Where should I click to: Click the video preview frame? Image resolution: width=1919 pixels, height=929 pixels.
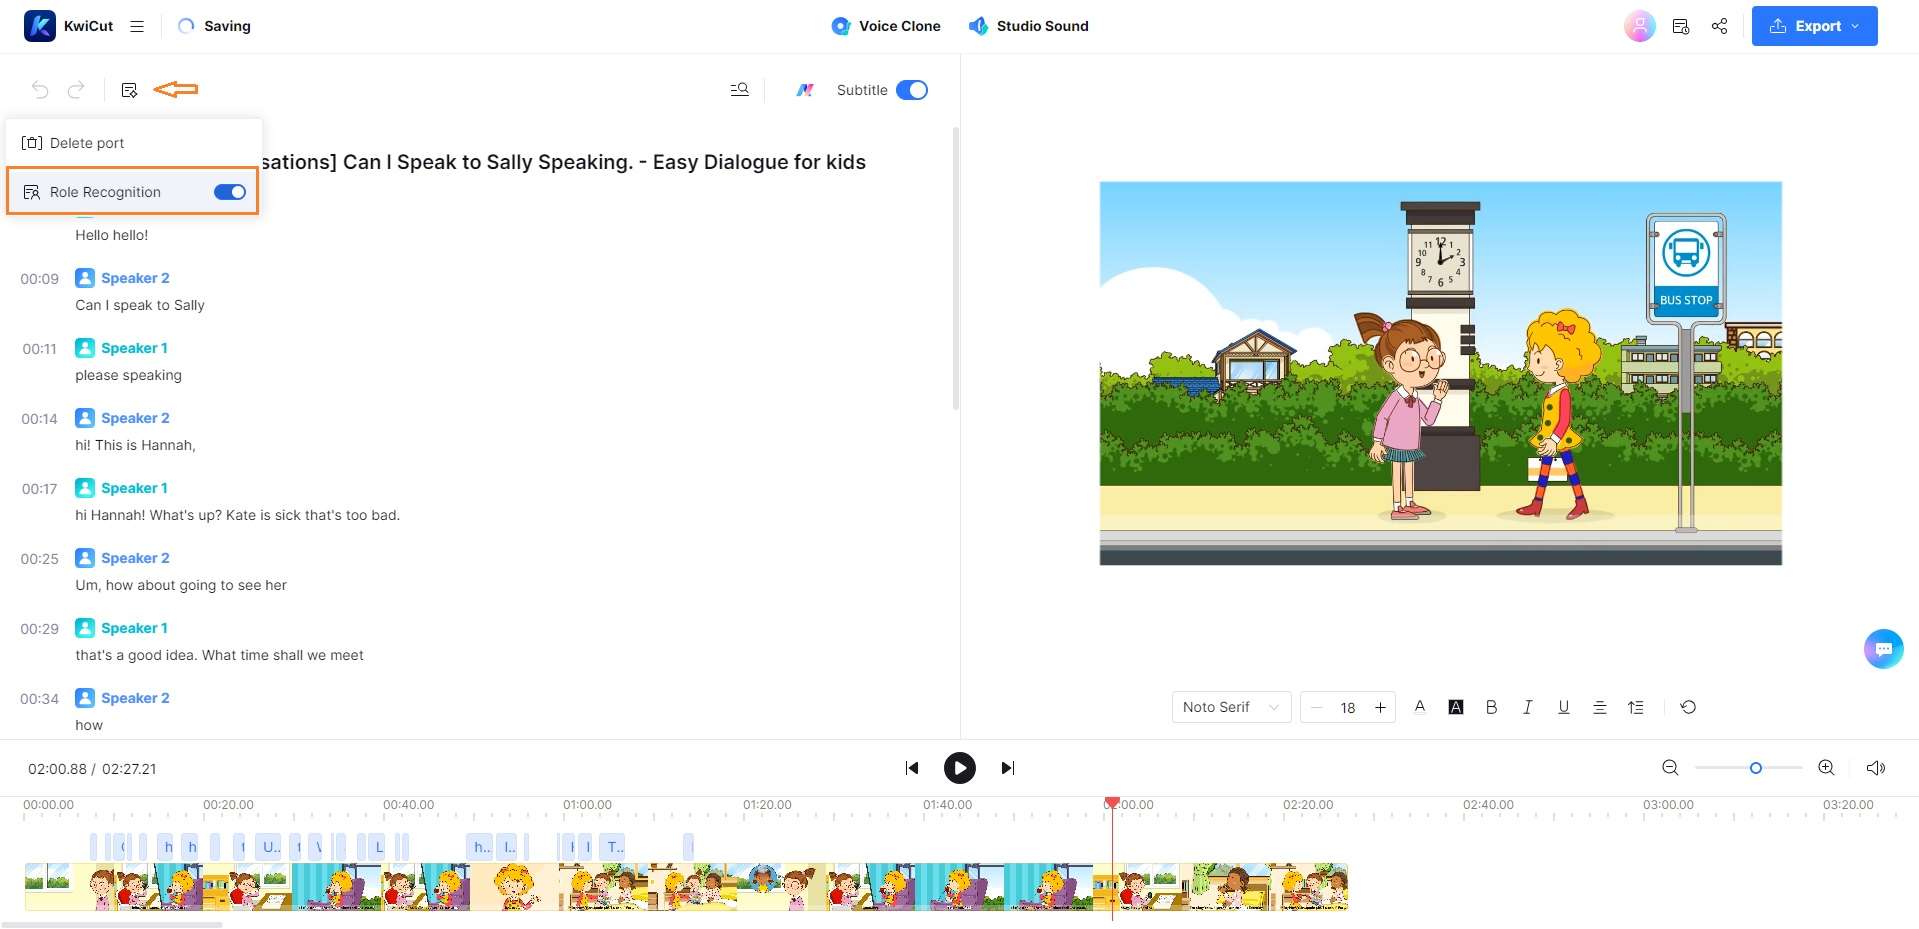pyautogui.click(x=1441, y=373)
